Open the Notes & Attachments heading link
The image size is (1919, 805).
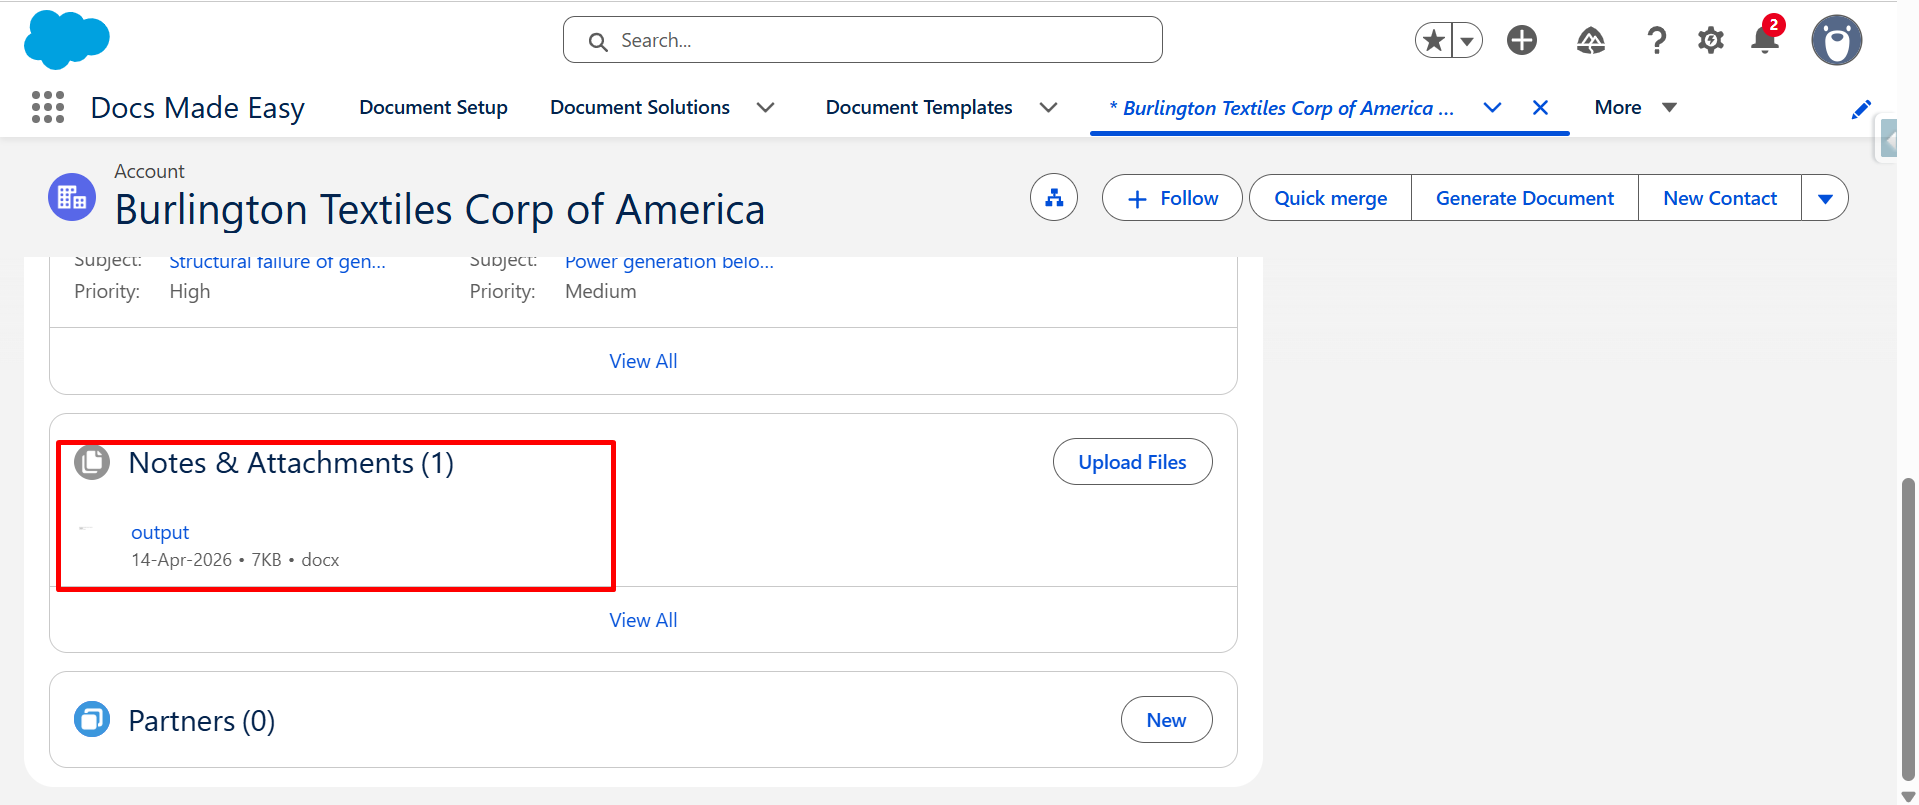click(x=291, y=463)
